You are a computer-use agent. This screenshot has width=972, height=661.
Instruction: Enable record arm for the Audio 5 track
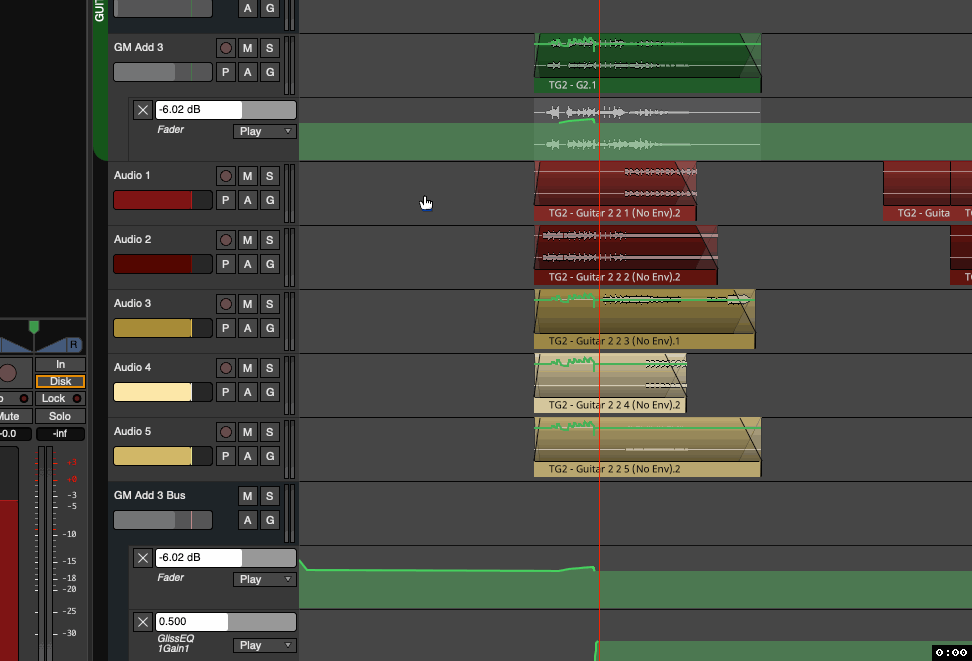226,432
